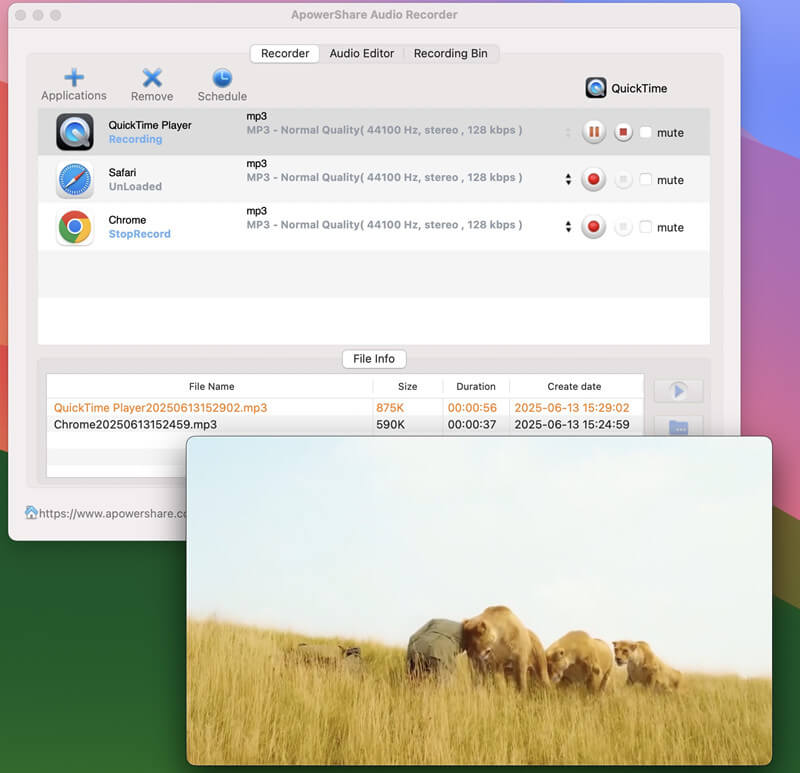This screenshot has width=800, height=773.
Task: Switch to the Audio Editor tab
Action: click(x=362, y=54)
